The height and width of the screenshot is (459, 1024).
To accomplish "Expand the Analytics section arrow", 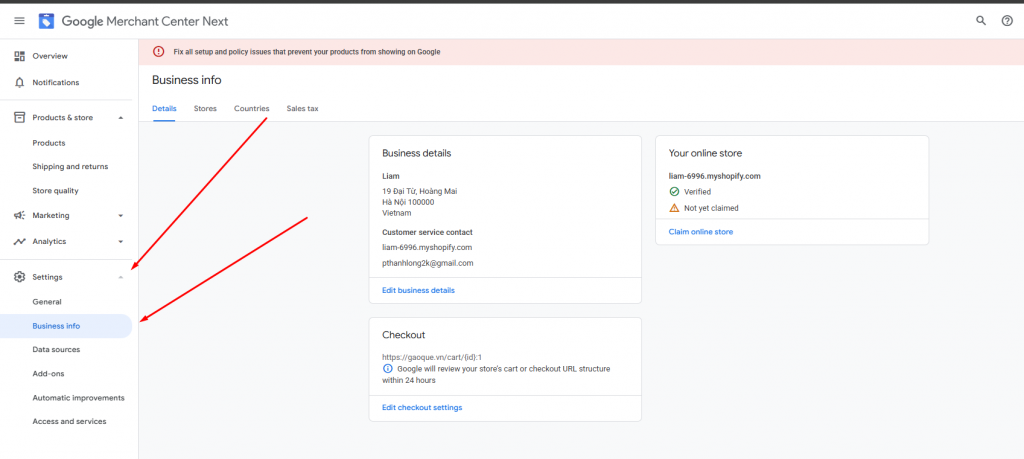I will pos(121,241).
